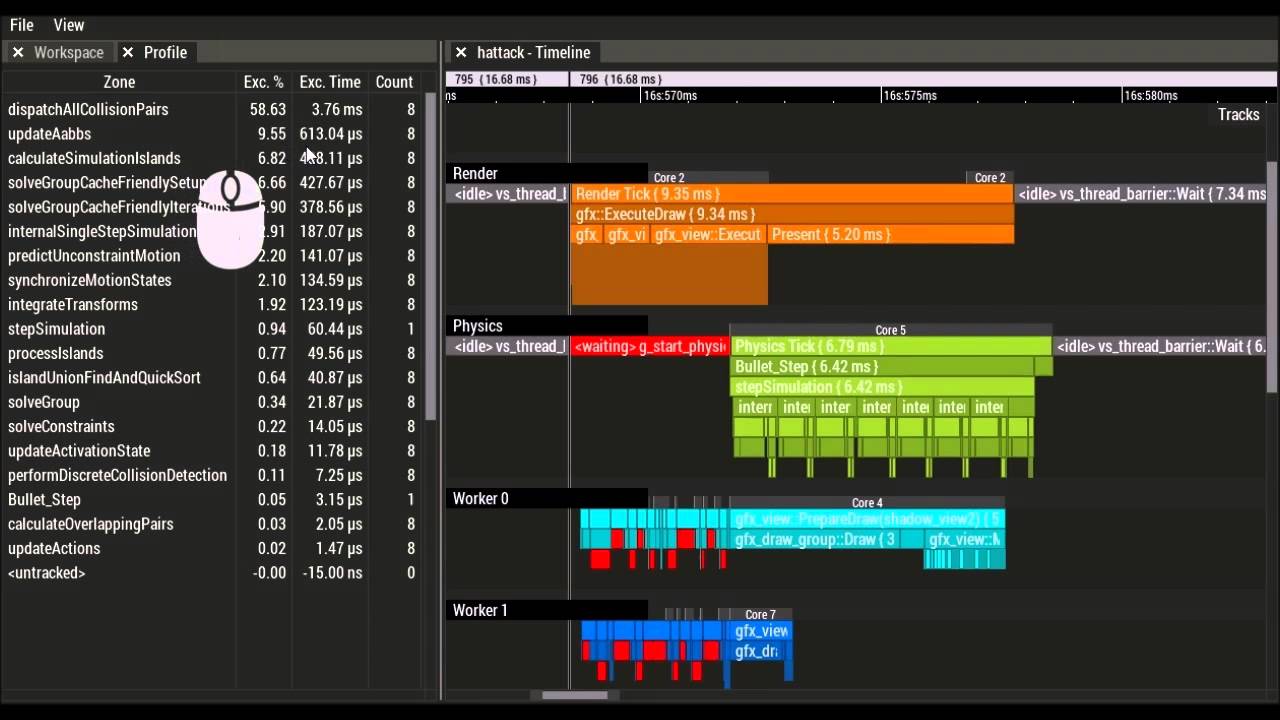Click the red waiting g_start_physics block

(x=649, y=347)
